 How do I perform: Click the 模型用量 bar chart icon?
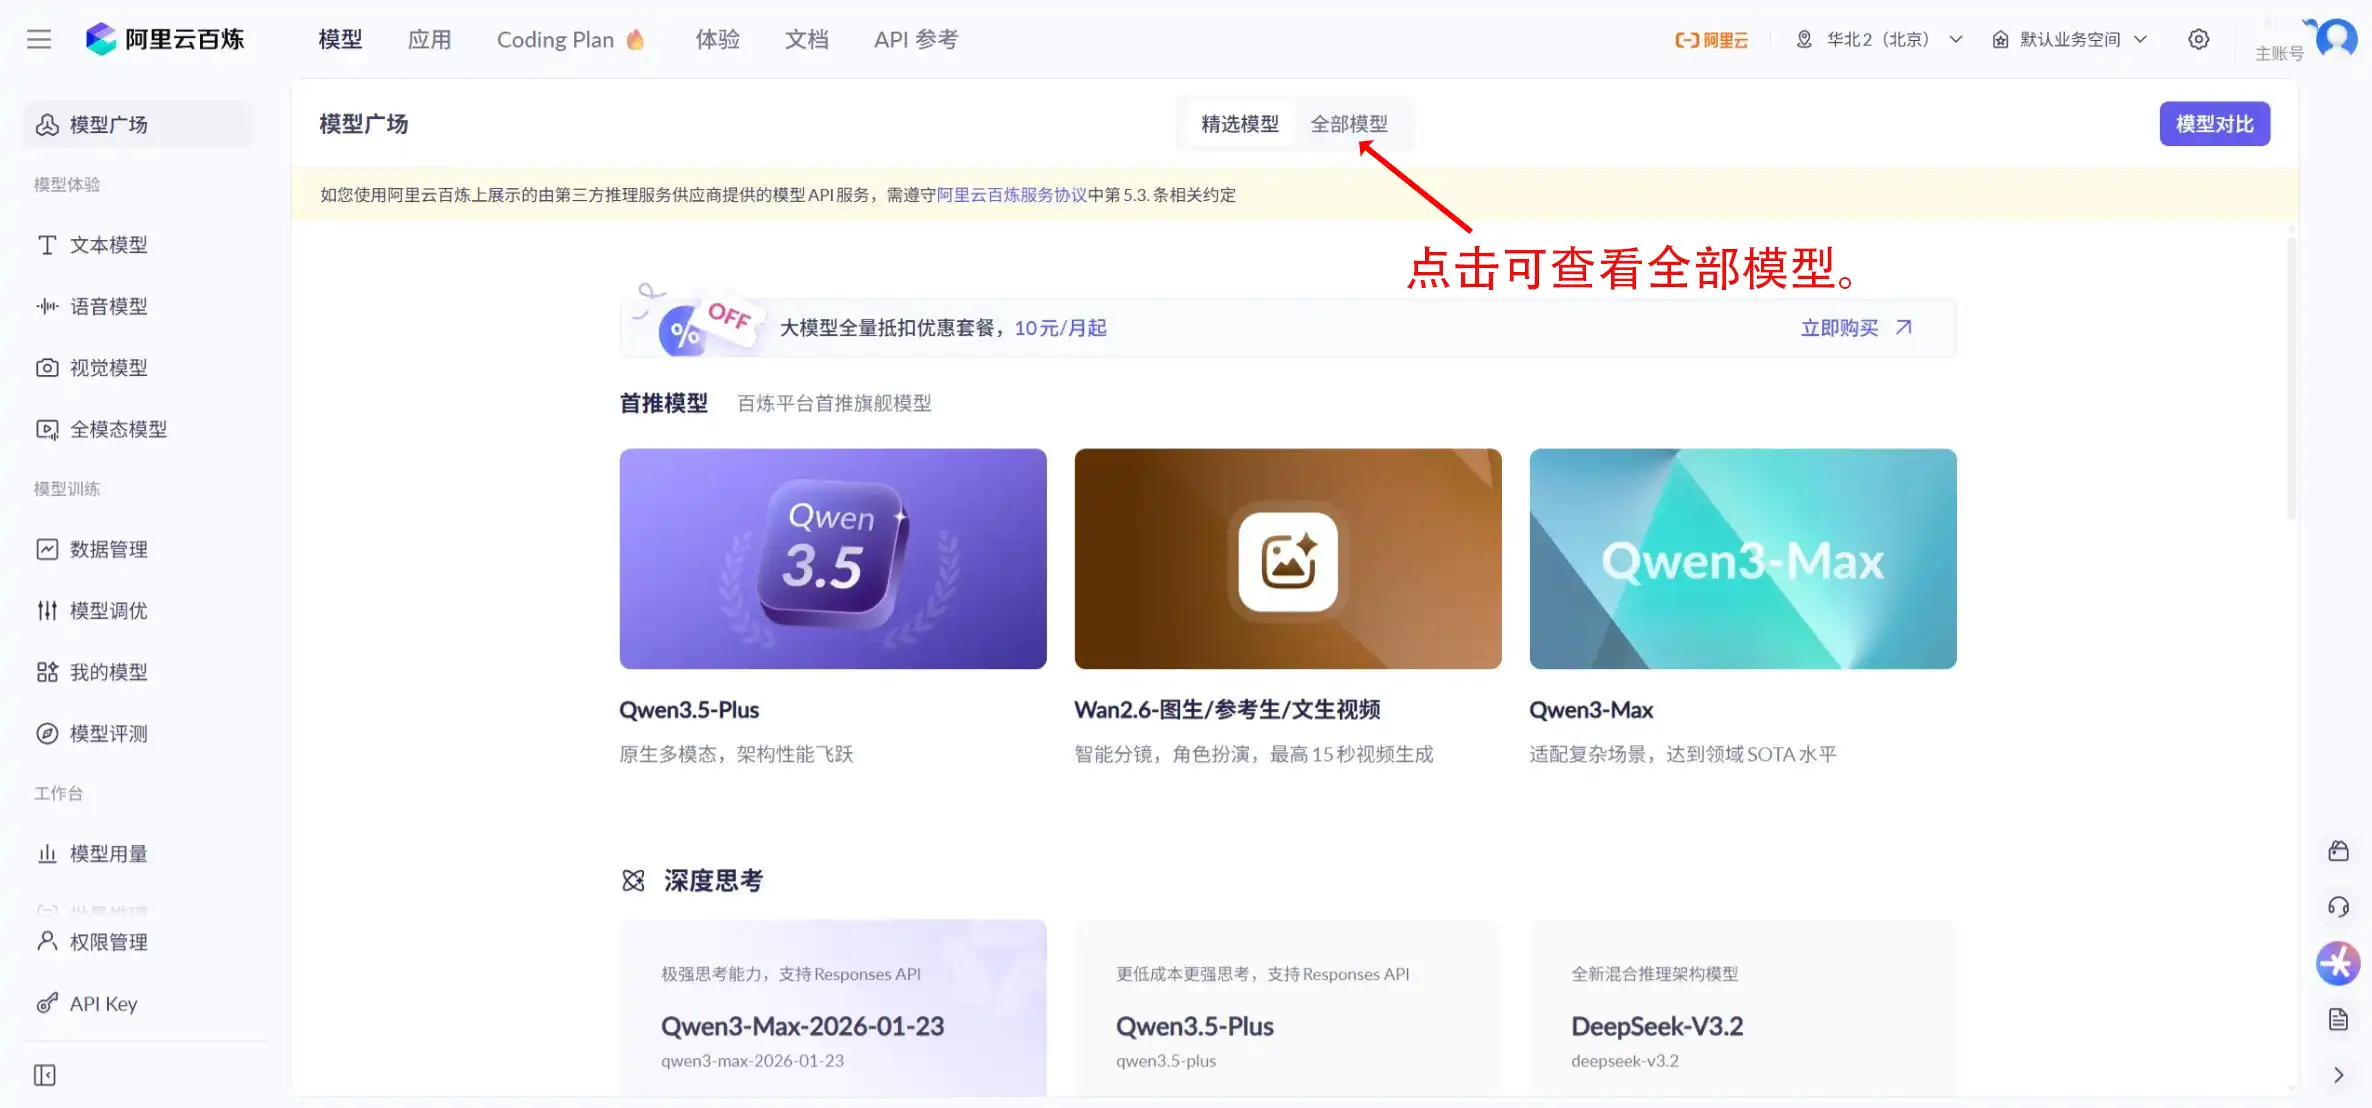pos(47,853)
